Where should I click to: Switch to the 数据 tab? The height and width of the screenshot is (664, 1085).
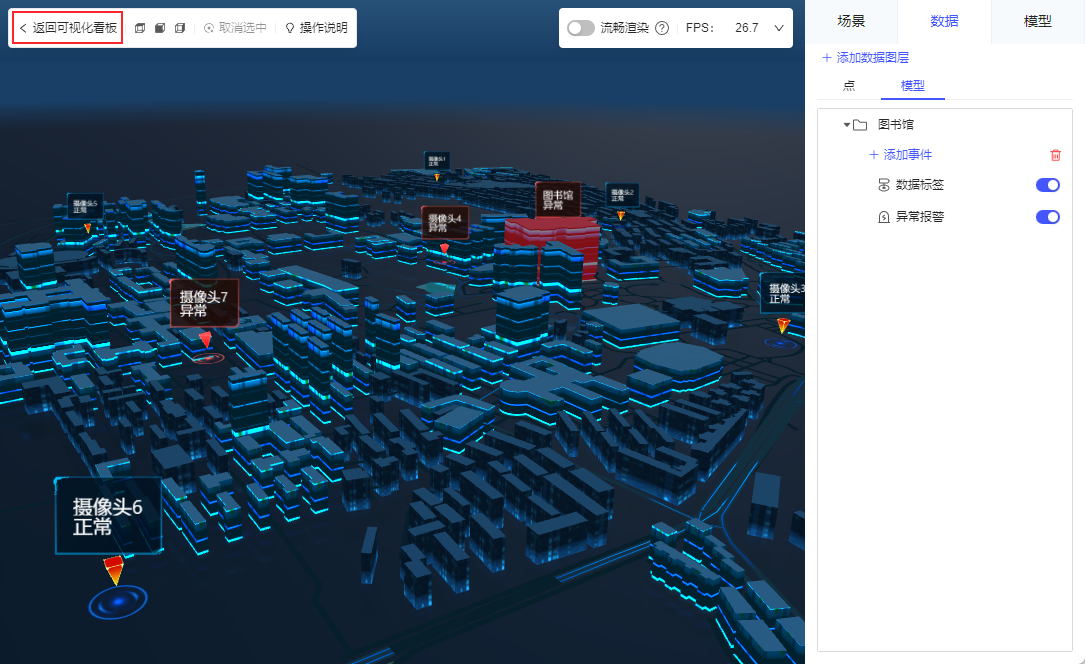click(x=944, y=21)
